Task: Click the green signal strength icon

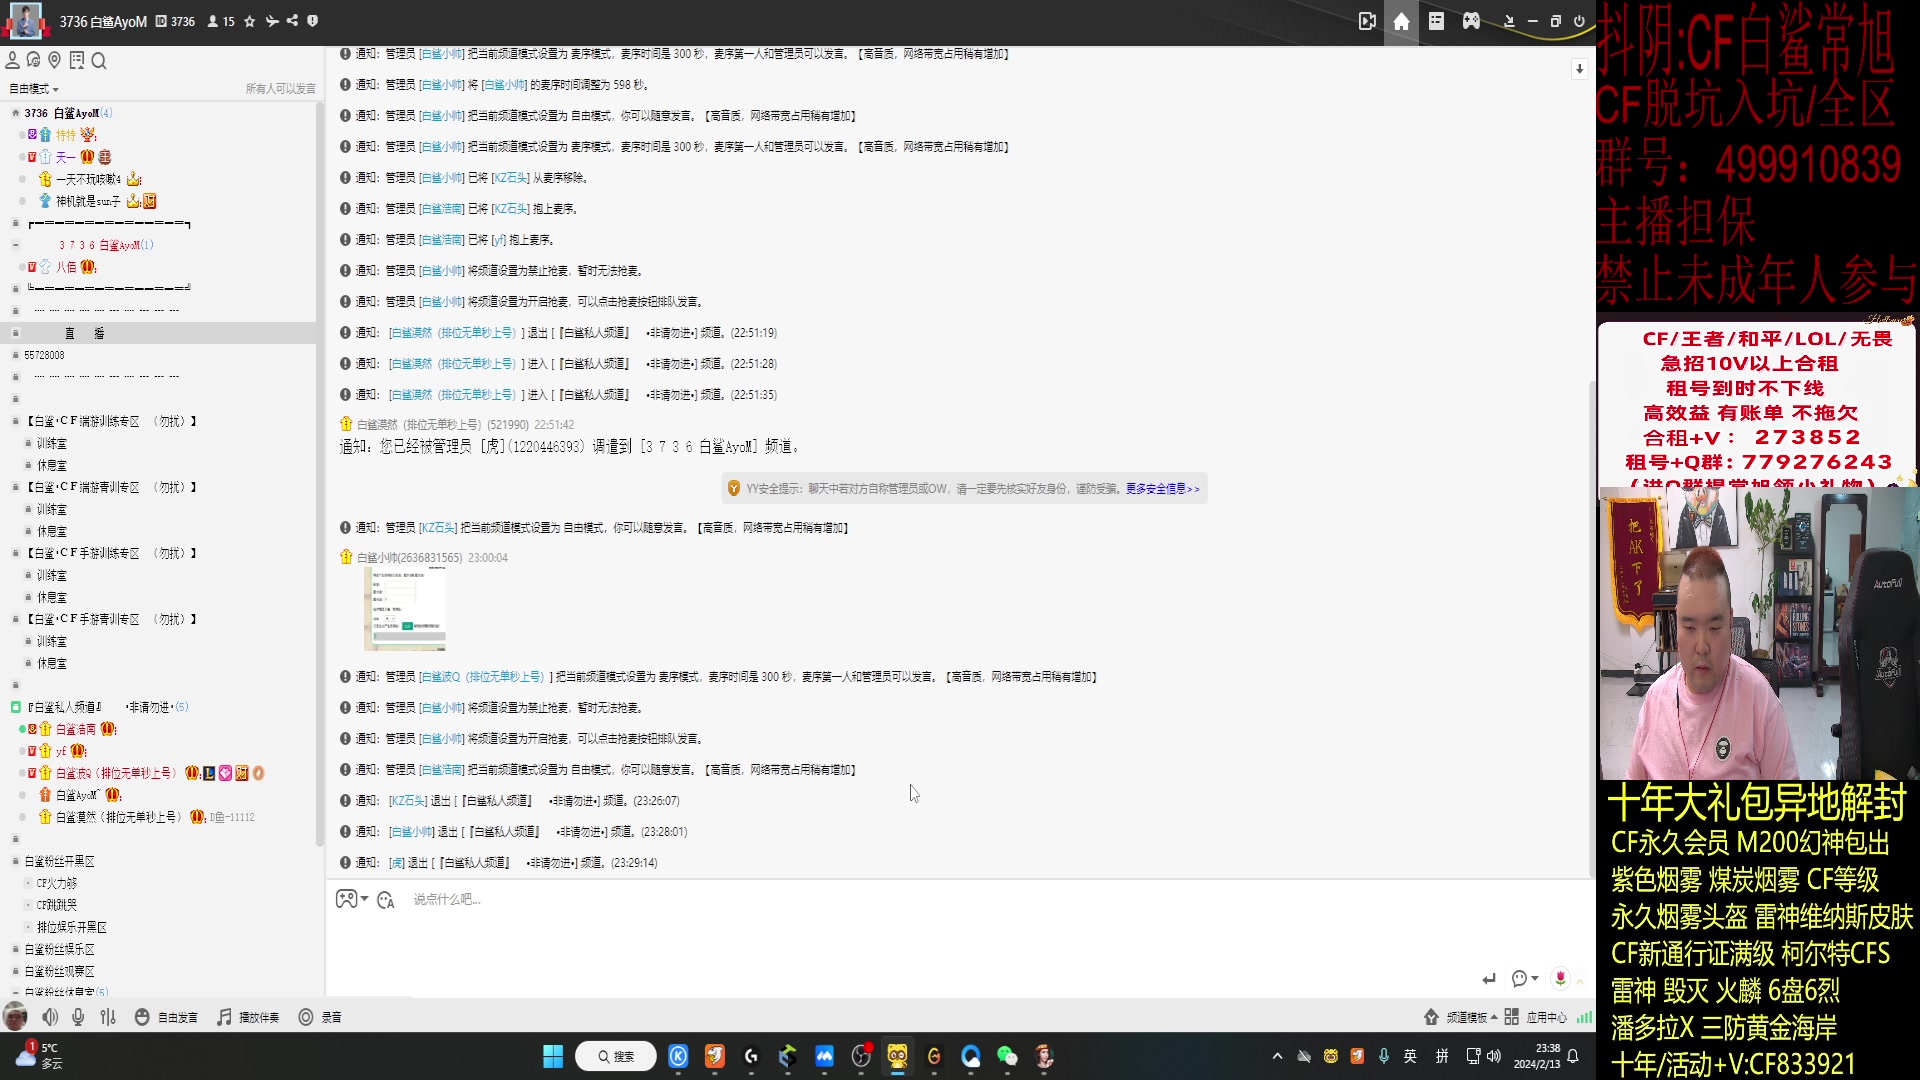Action: coord(1584,1017)
